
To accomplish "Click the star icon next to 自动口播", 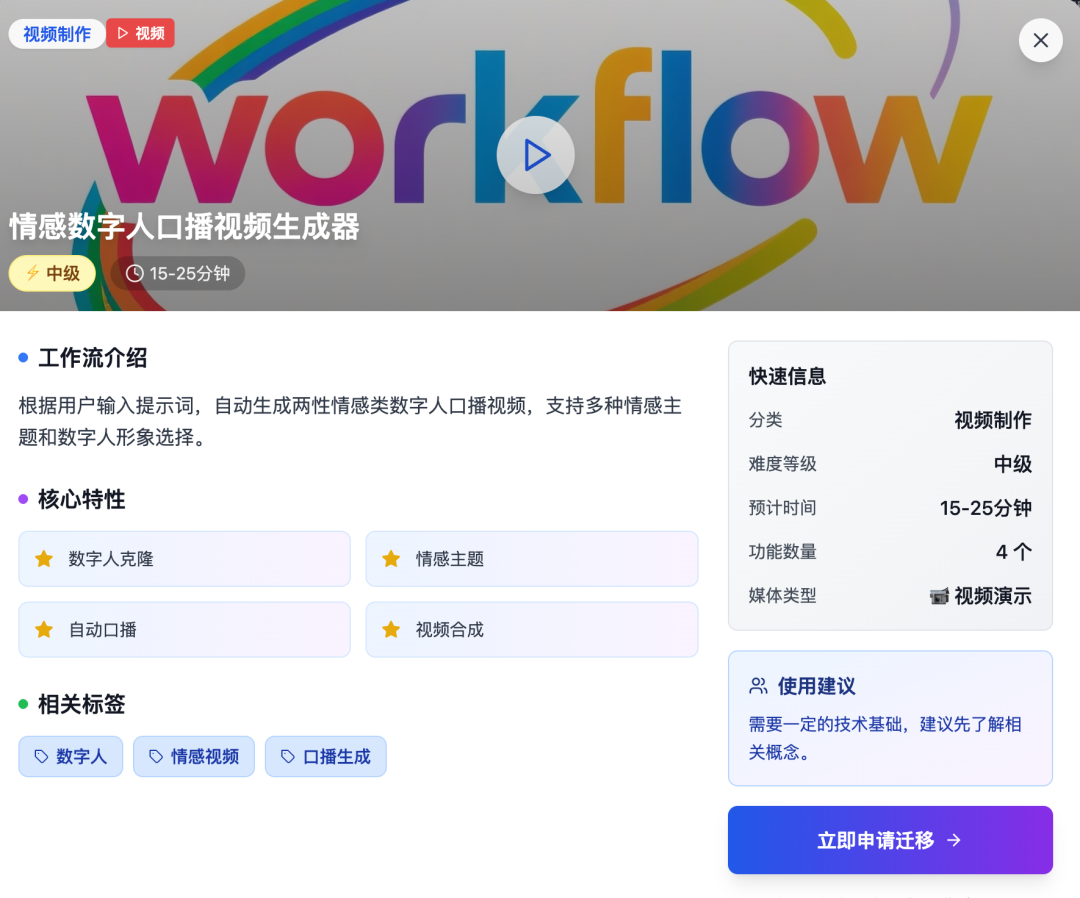I will tap(44, 629).
